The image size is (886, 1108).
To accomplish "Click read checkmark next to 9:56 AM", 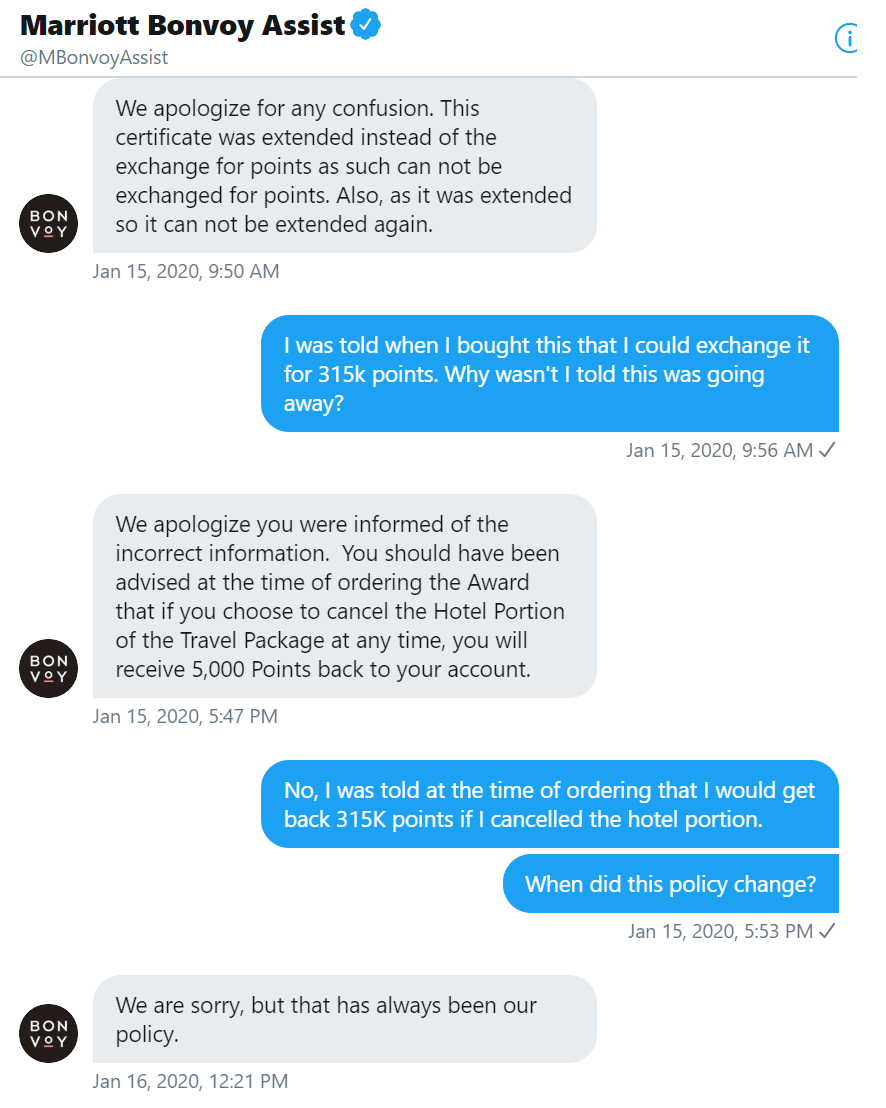I will [x=827, y=449].
